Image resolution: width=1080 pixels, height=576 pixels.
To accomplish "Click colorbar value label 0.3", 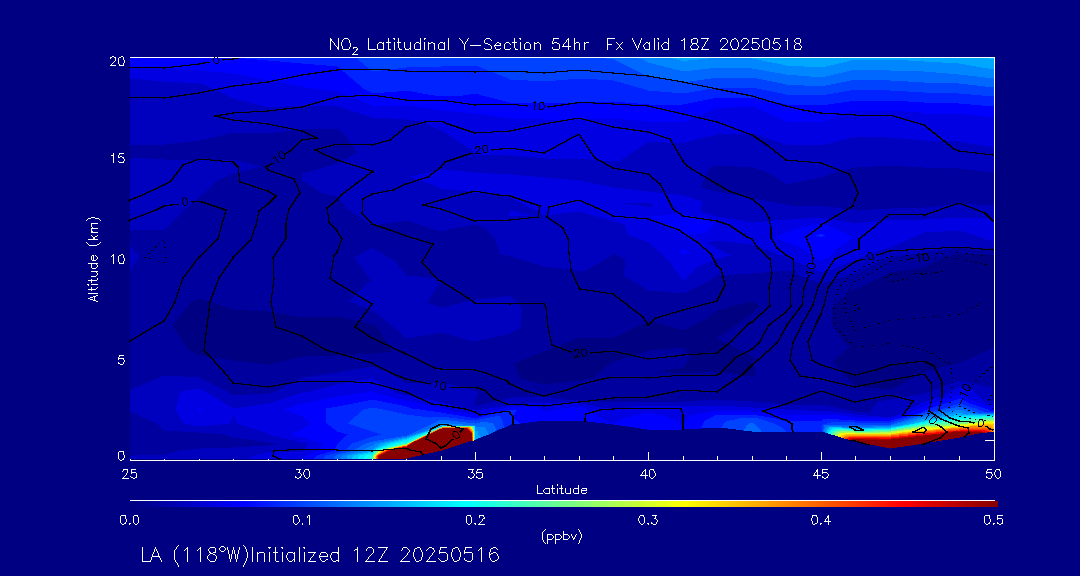I will 648,521.
